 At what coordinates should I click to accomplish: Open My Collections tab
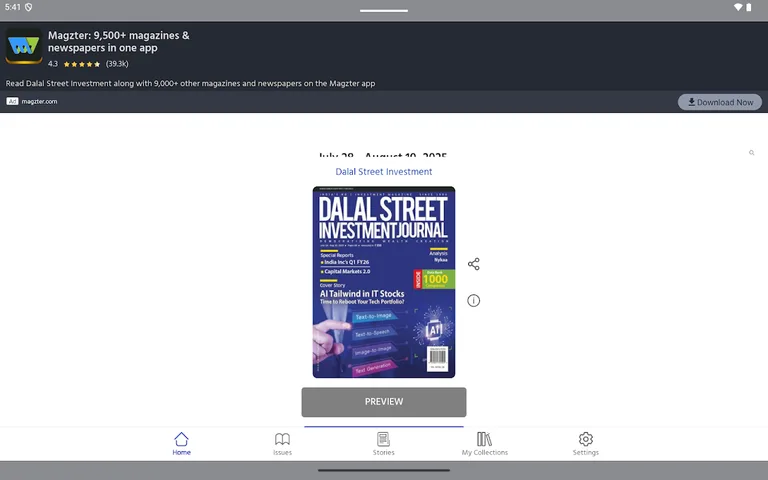coord(484,444)
